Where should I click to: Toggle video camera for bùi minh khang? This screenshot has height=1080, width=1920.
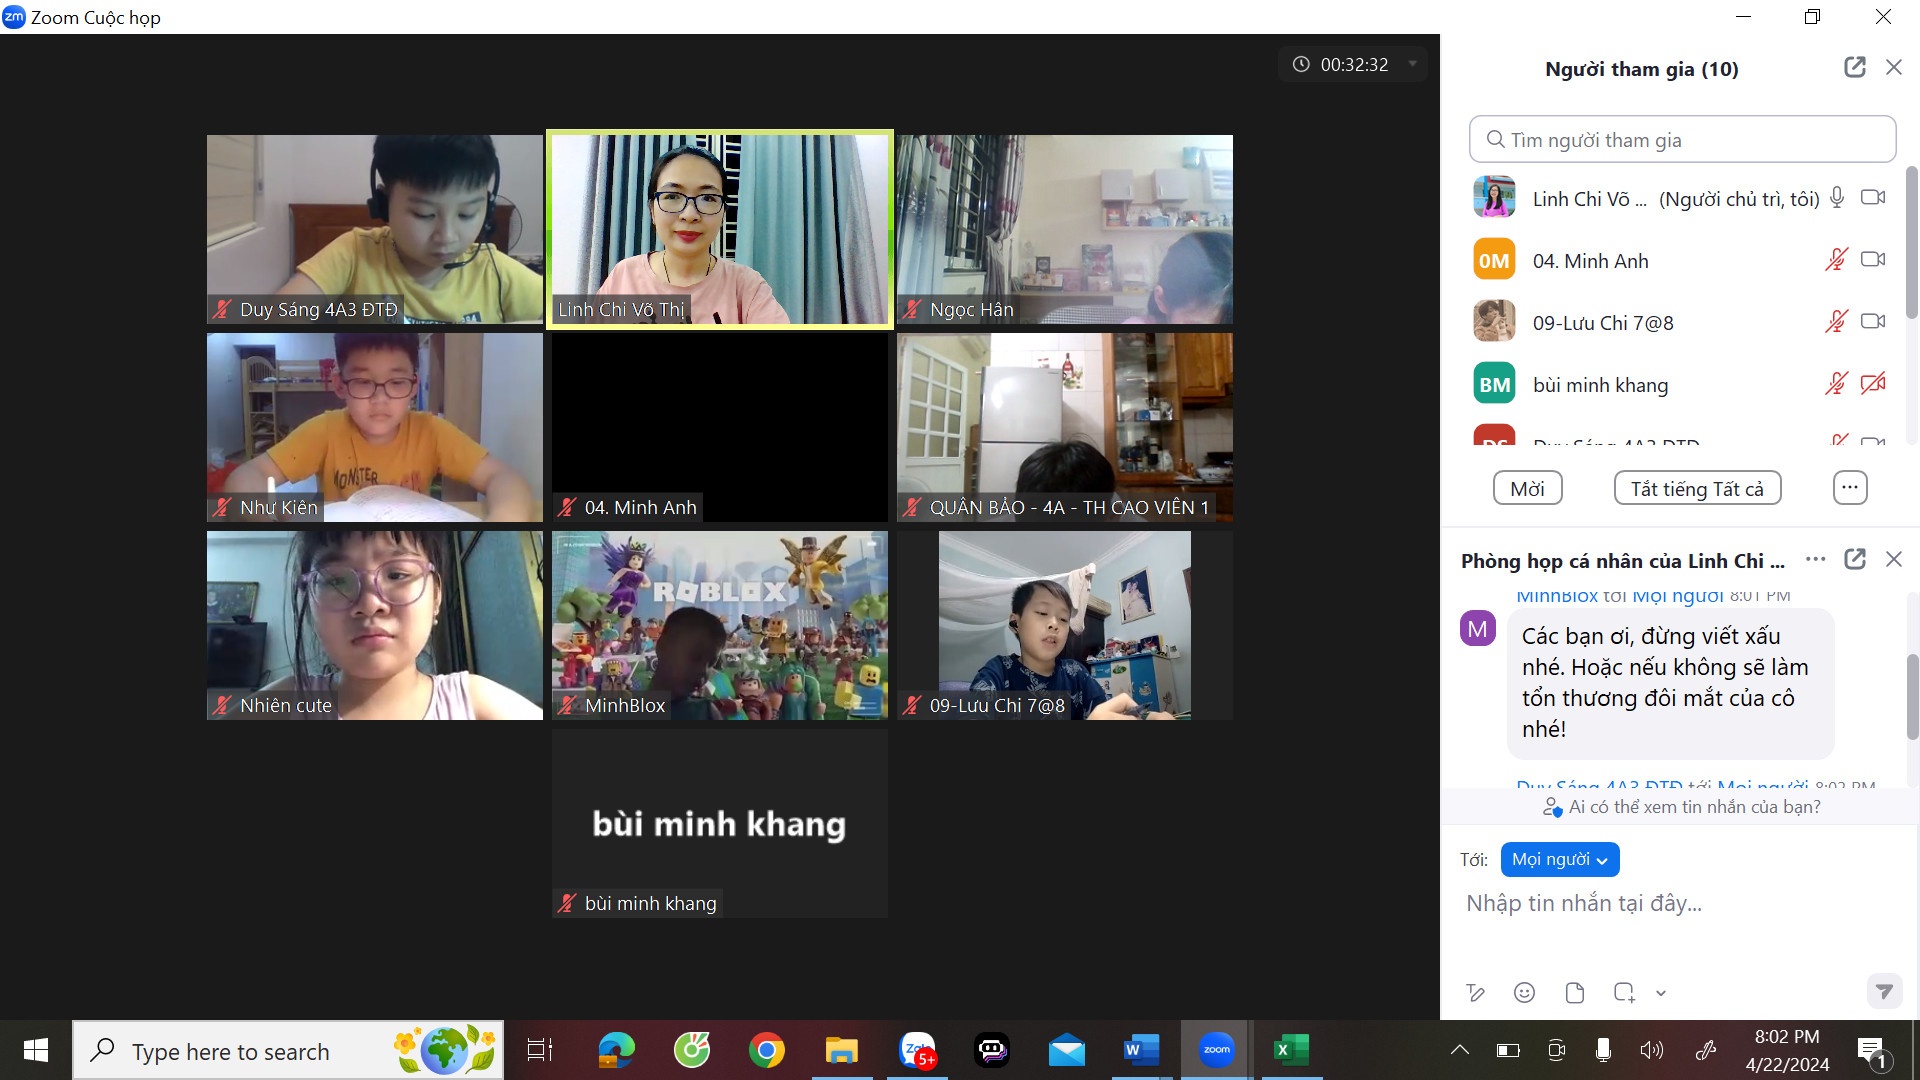(1873, 383)
